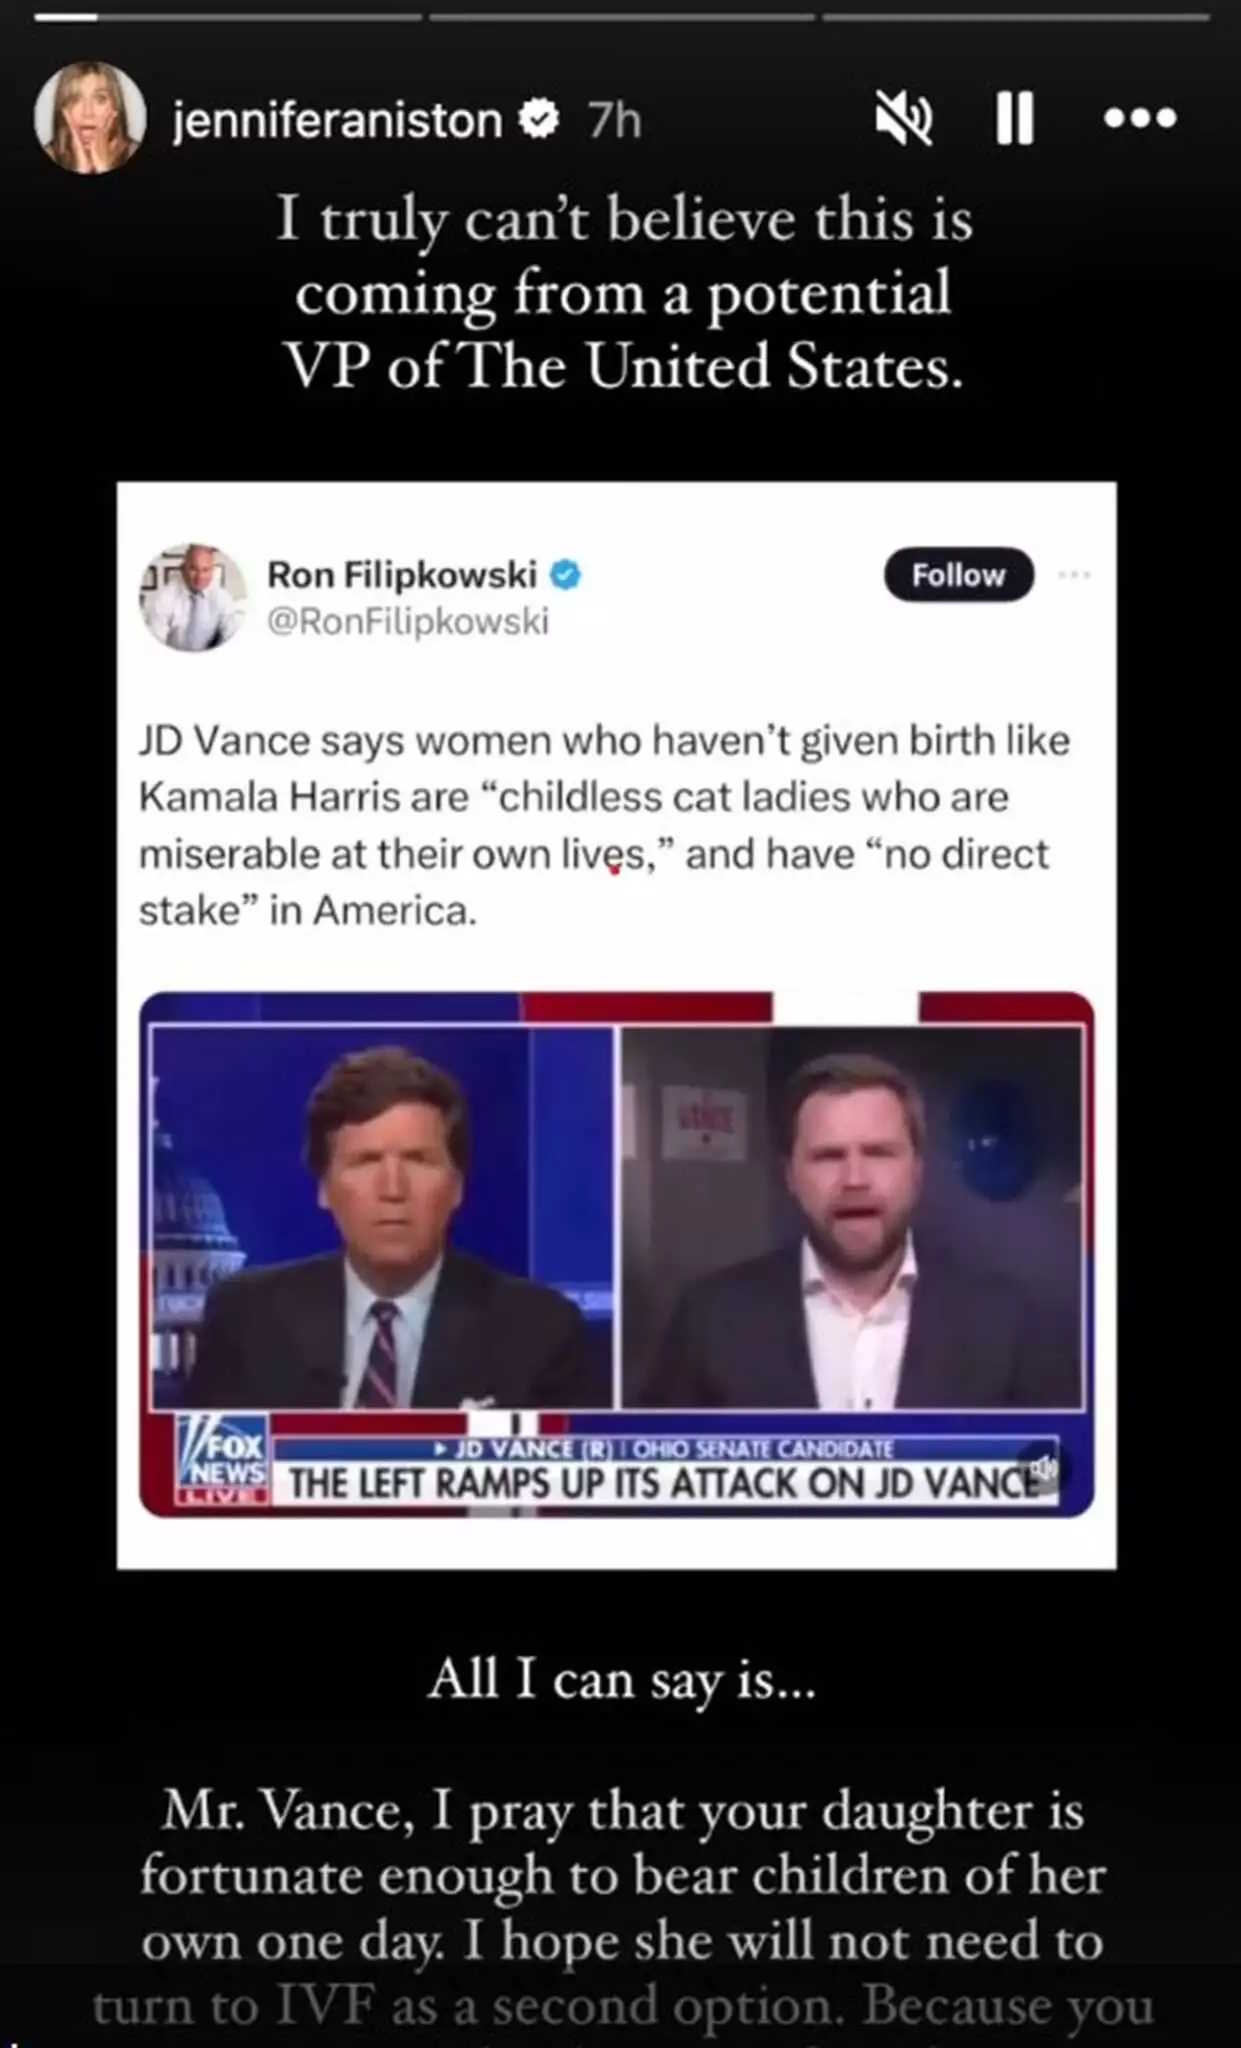
Task: Click the tweet text about JD Vance
Action: coord(604,825)
